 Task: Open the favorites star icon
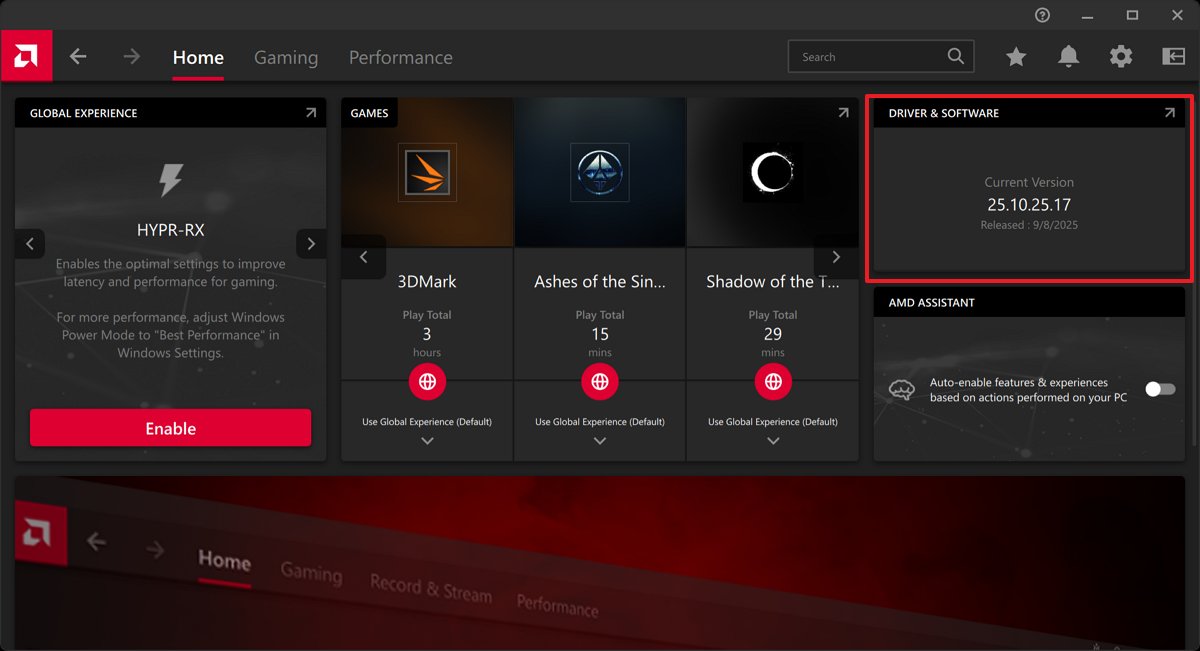point(1016,57)
